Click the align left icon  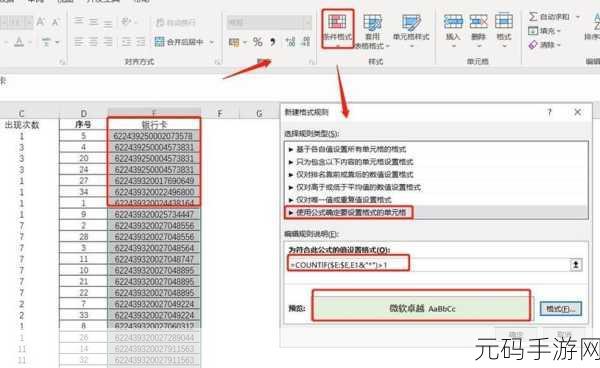click(79, 41)
